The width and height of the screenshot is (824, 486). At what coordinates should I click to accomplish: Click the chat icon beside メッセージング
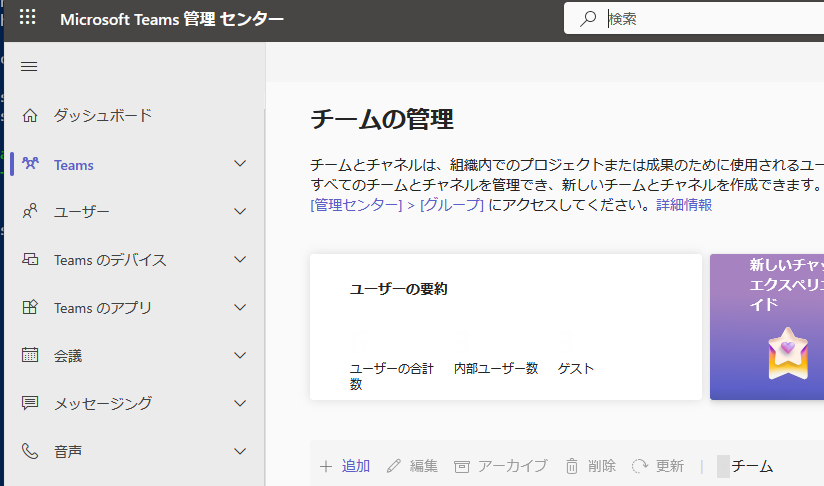(x=30, y=403)
